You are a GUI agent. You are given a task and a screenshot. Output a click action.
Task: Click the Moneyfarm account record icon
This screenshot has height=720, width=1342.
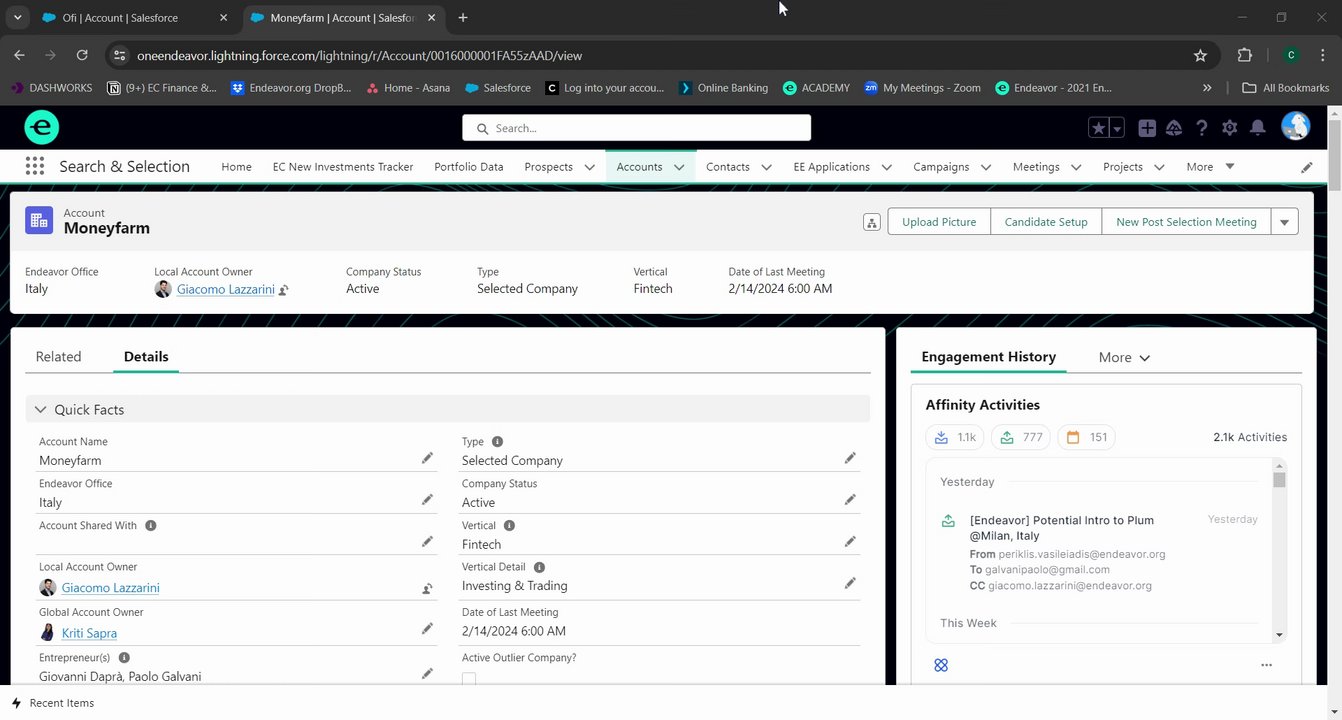click(x=39, y=221)
